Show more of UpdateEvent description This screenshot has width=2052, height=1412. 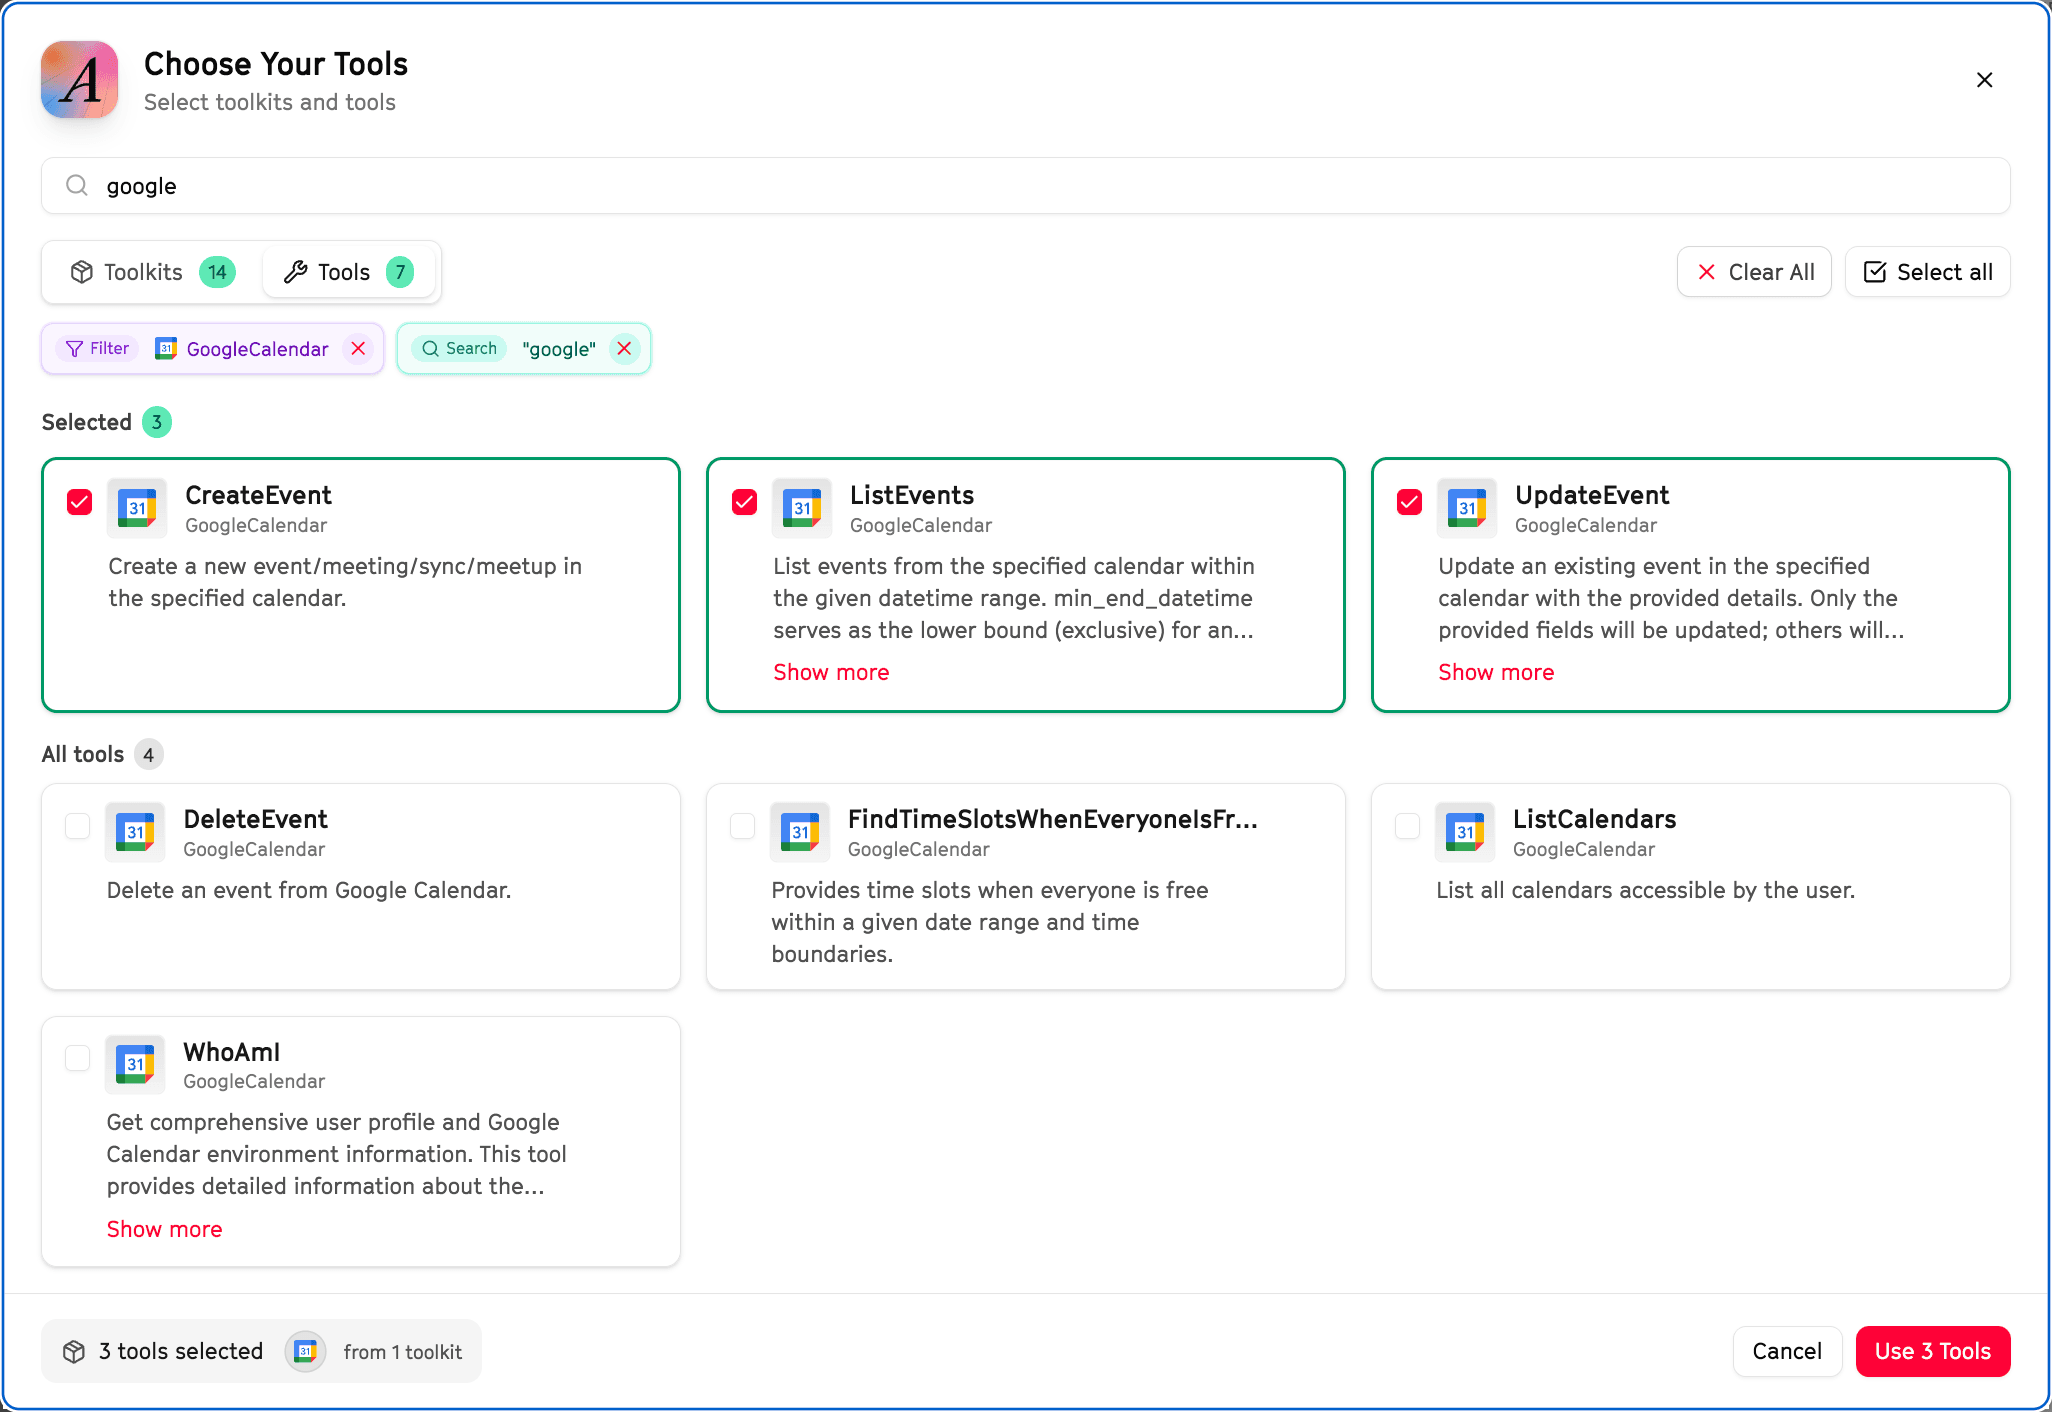point(1496,672)
